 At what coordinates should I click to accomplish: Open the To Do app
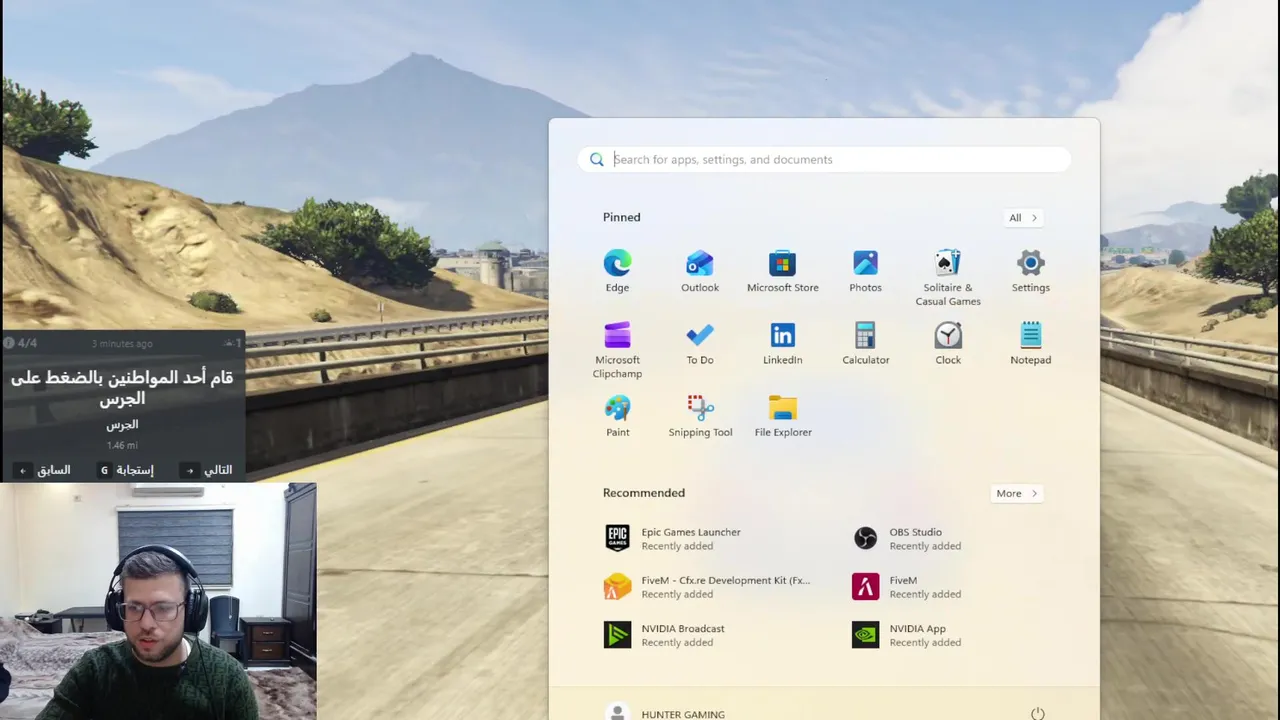tap(700, 344)
